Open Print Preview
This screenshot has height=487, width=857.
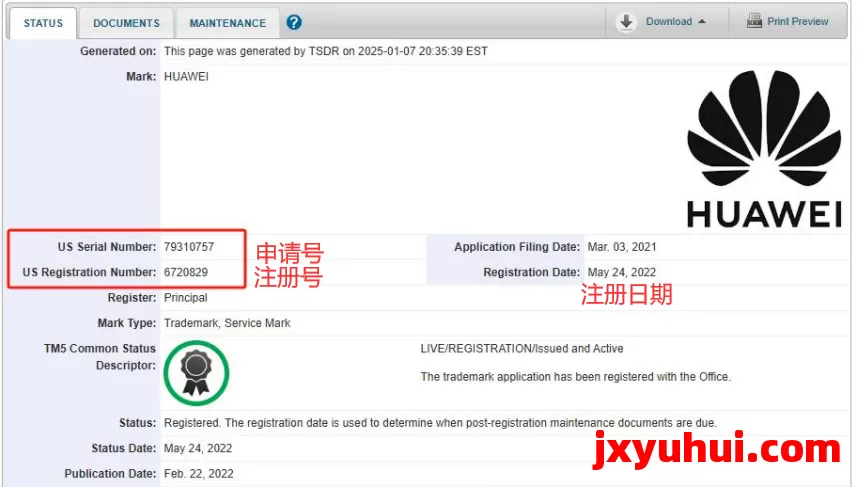797,21
